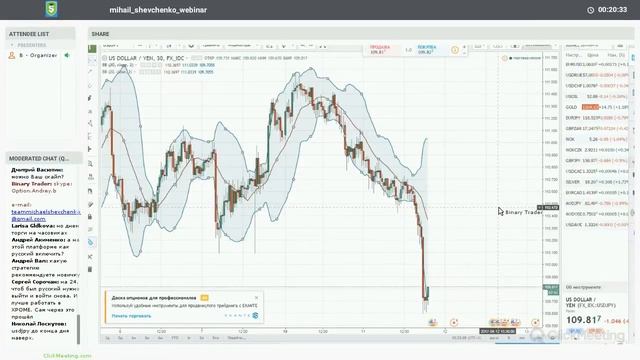Click the flag event marker on time axis
The image size is (640, 360).
(x=432, y=322)
